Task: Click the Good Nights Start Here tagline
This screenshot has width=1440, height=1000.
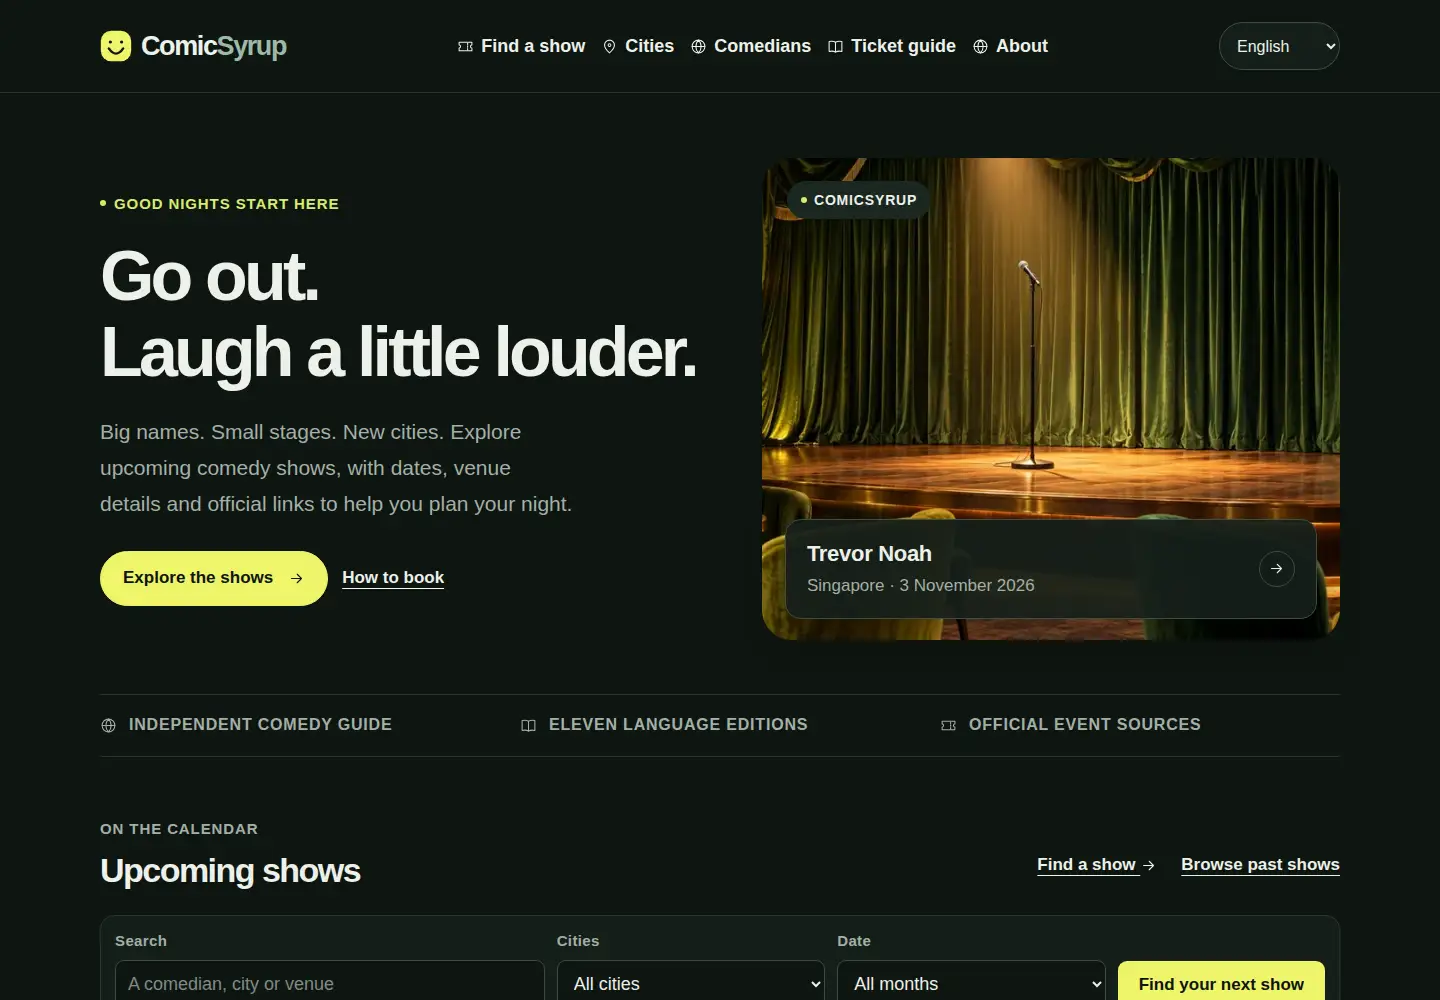Action: click(x=226, y=204)
